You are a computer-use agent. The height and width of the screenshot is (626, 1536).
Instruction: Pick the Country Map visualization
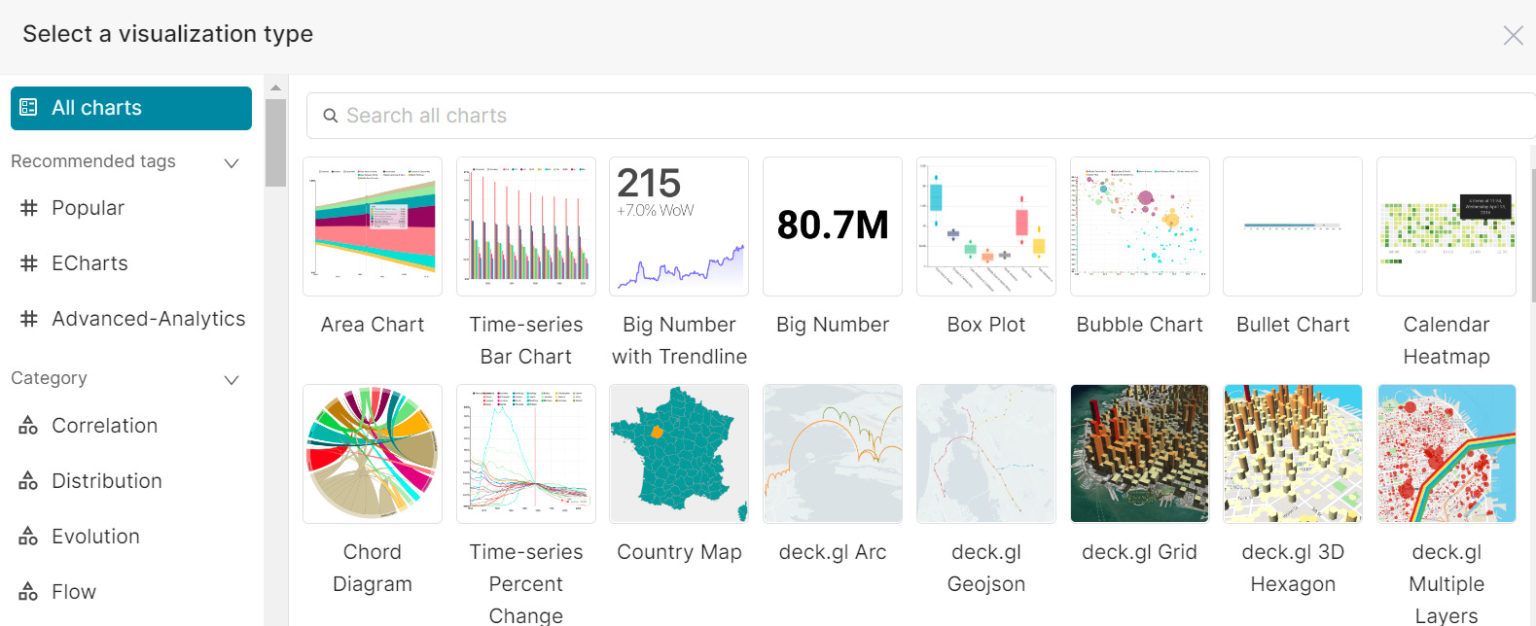click(679, 453)
